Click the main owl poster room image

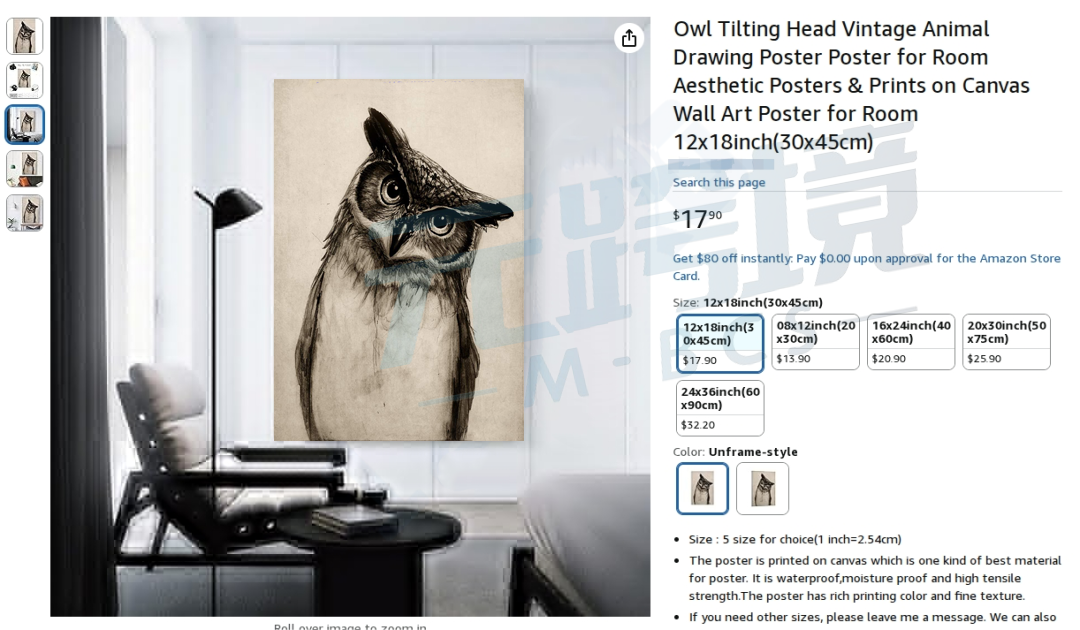tap(350, 317)
